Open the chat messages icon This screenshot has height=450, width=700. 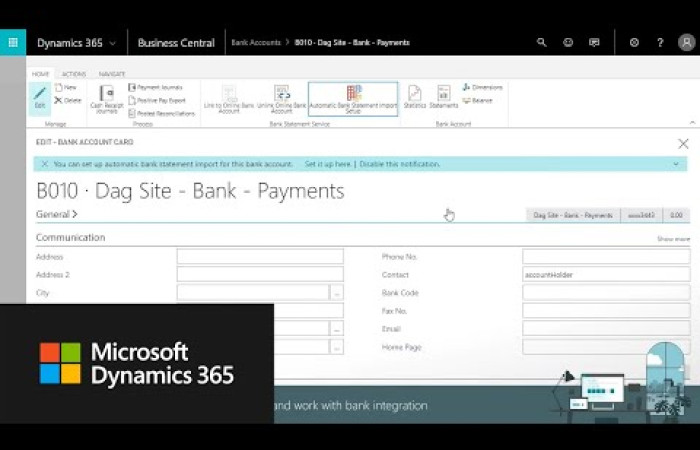594,42
